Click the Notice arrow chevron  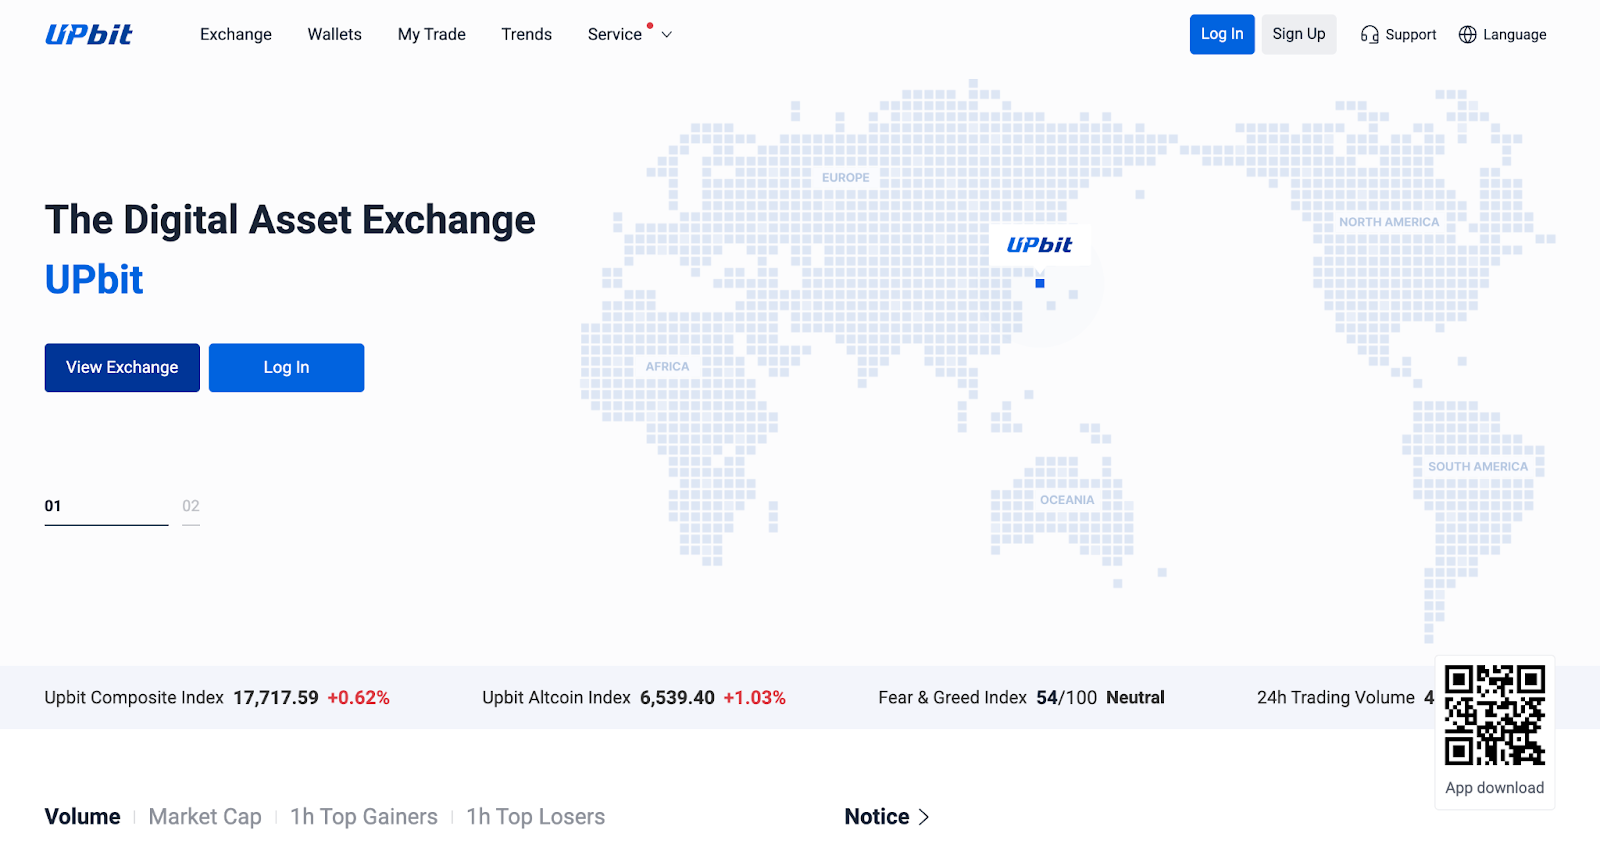(x=924, y=817)
